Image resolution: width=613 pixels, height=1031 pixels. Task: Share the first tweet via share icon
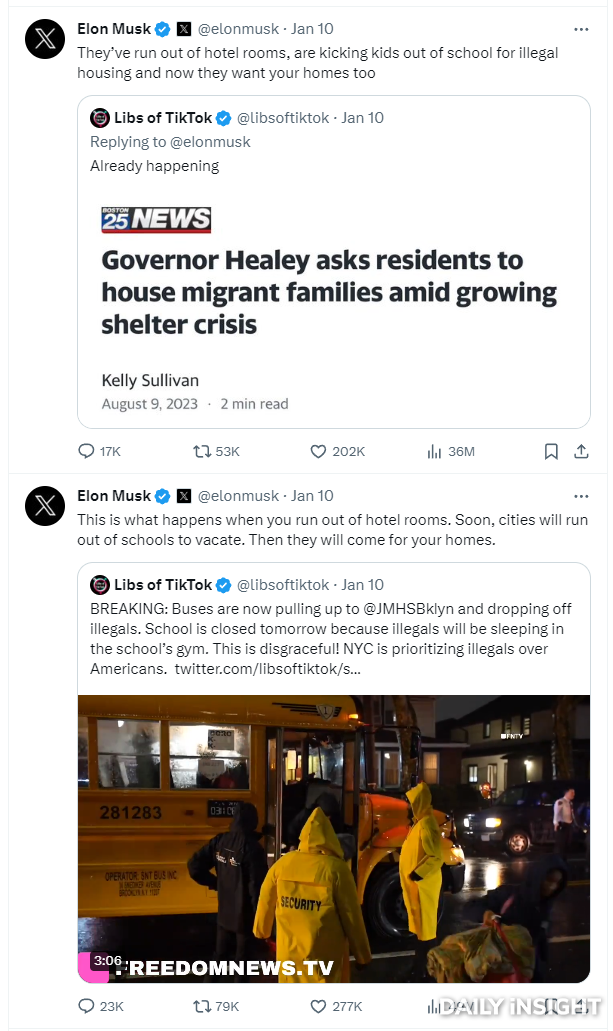(x=581, y=451)
